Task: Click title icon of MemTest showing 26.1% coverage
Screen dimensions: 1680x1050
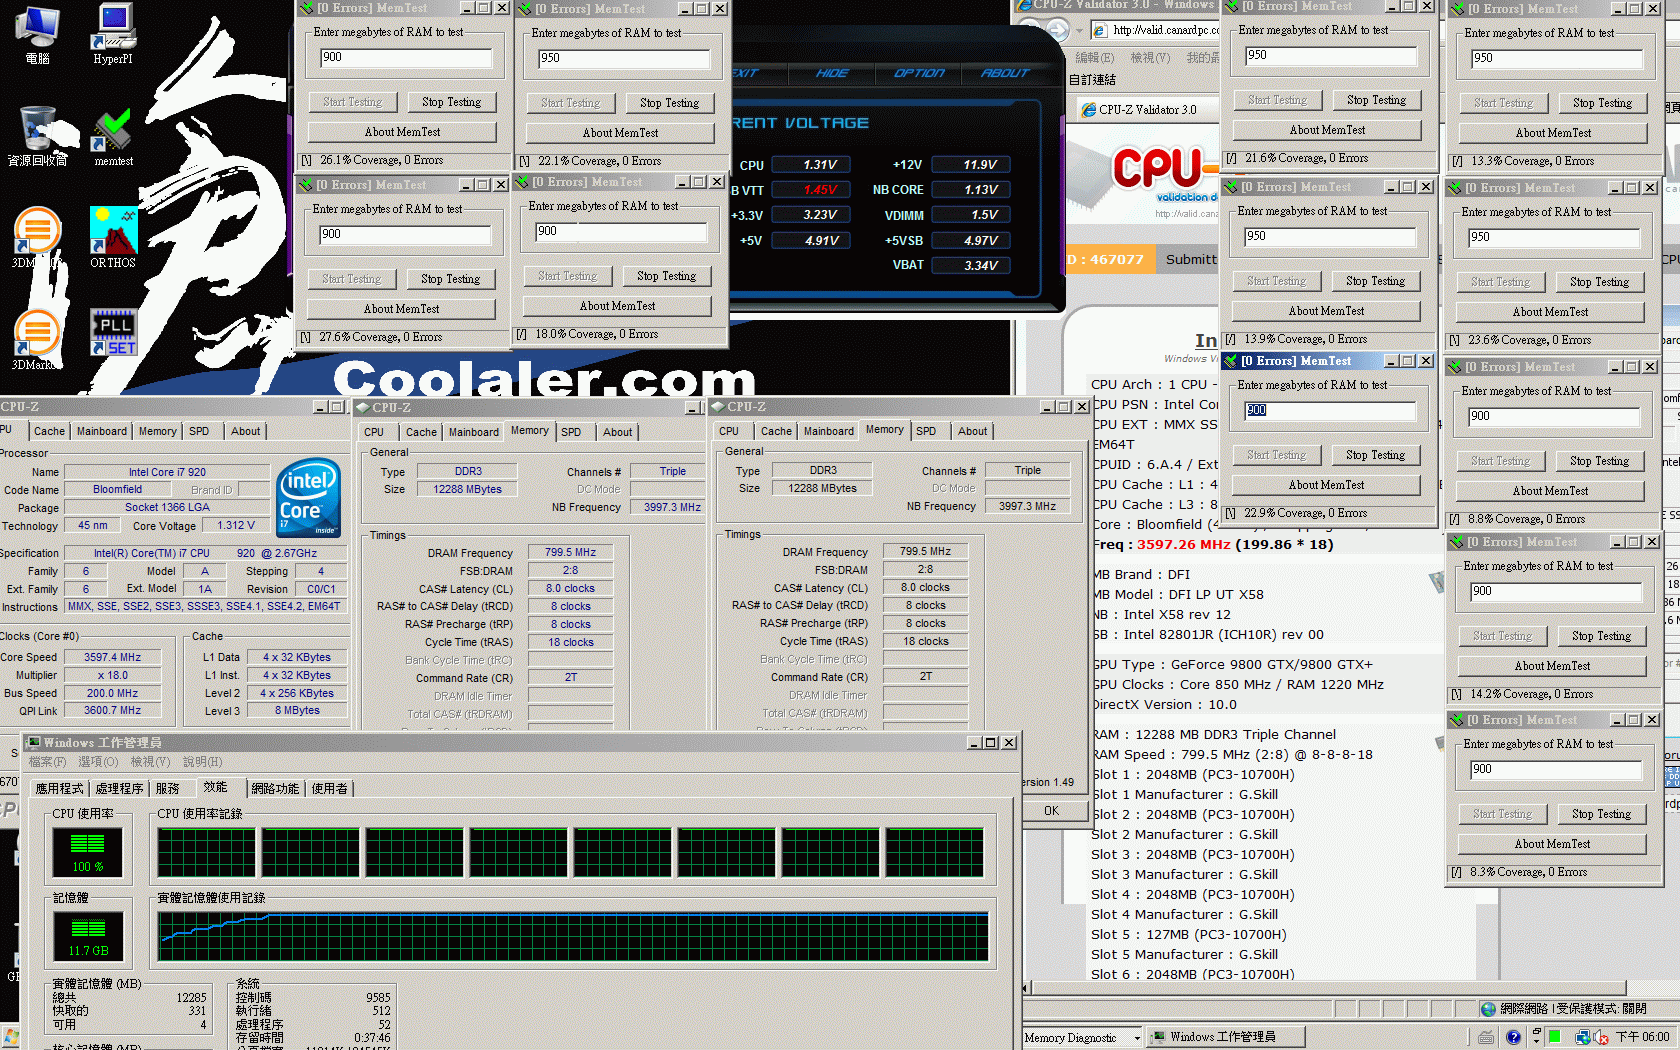Action: [306, 8]
